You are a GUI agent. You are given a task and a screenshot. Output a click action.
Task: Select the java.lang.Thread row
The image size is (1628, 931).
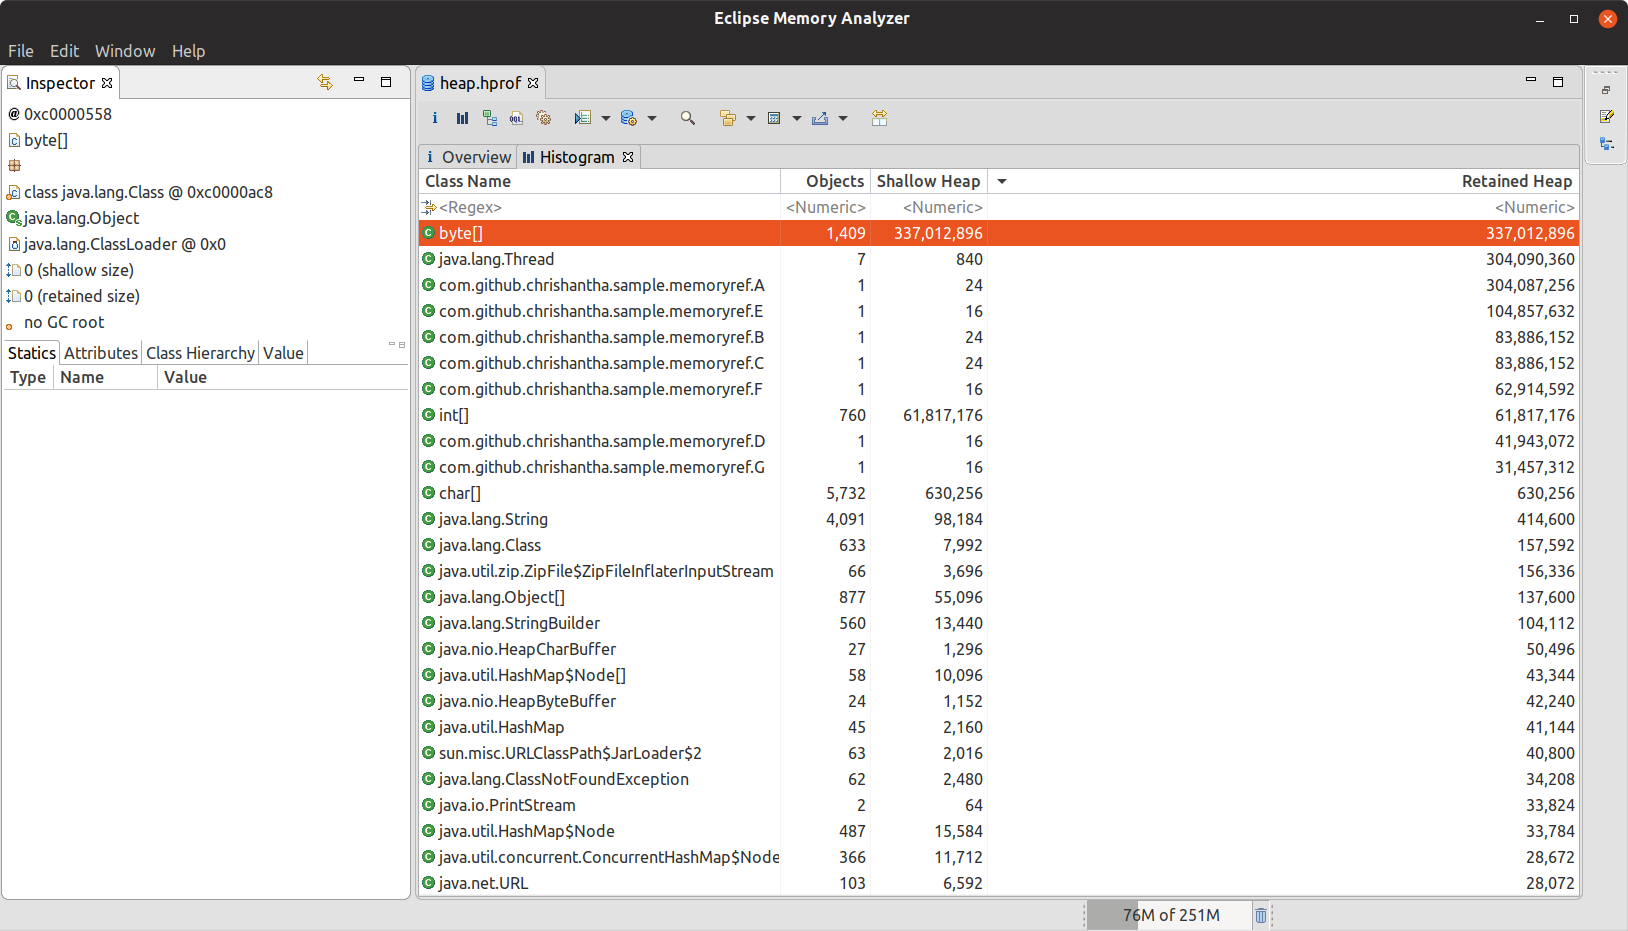(x=999, y=259)
